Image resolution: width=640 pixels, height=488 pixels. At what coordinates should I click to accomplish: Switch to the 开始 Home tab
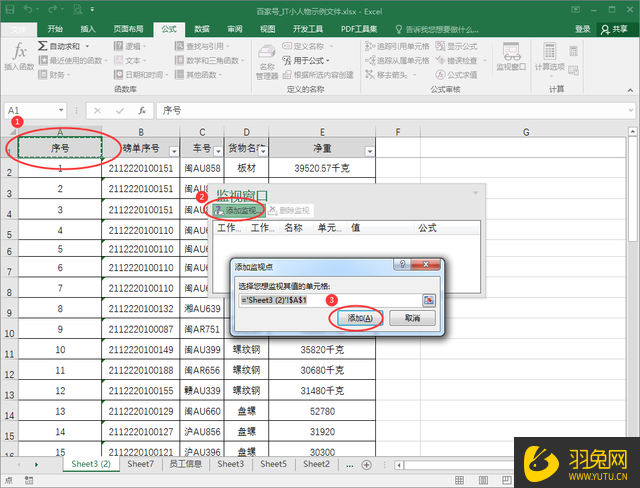[55, 29]
